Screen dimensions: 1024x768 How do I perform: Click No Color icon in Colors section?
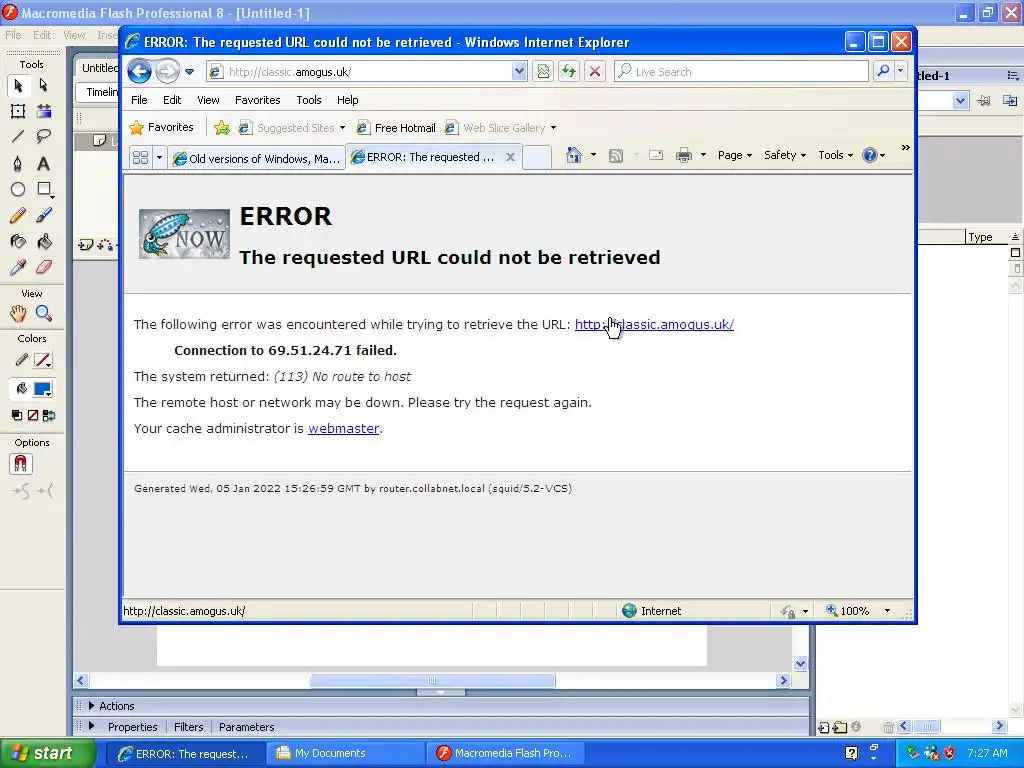click(x=33, y=415)
